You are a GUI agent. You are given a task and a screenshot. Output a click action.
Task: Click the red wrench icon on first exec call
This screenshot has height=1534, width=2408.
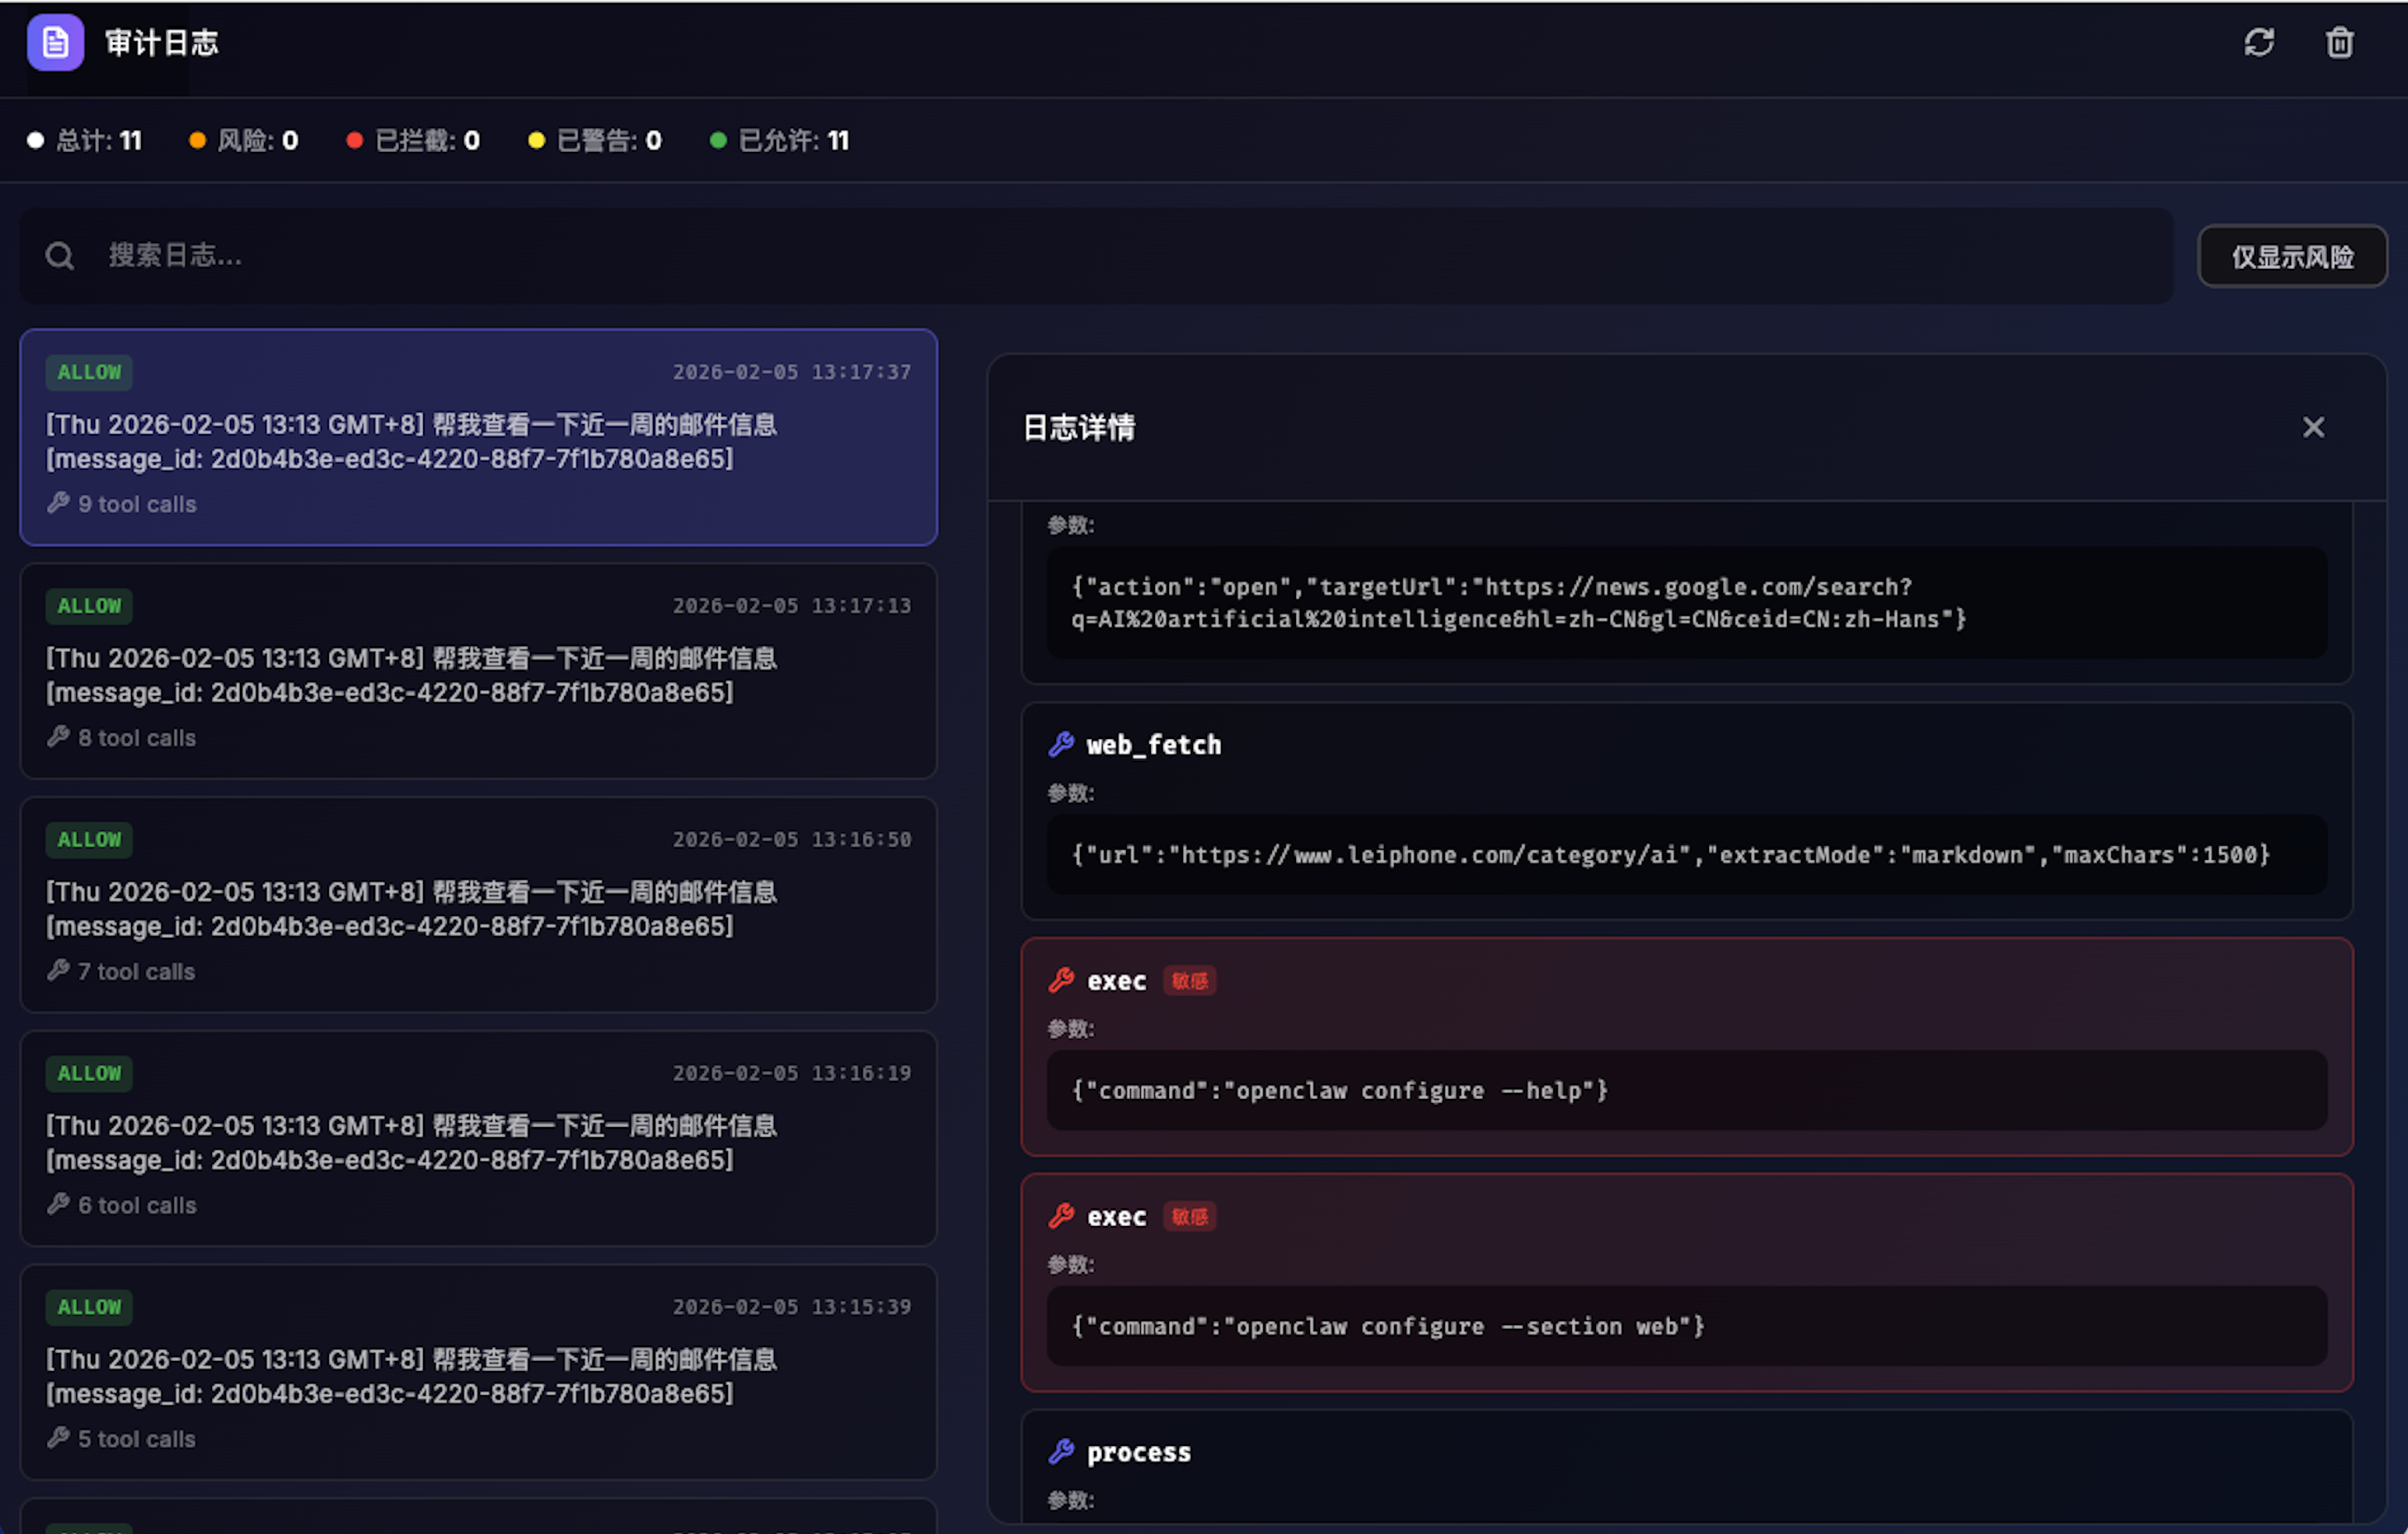pyautogui.click(x=1061, y=980)
